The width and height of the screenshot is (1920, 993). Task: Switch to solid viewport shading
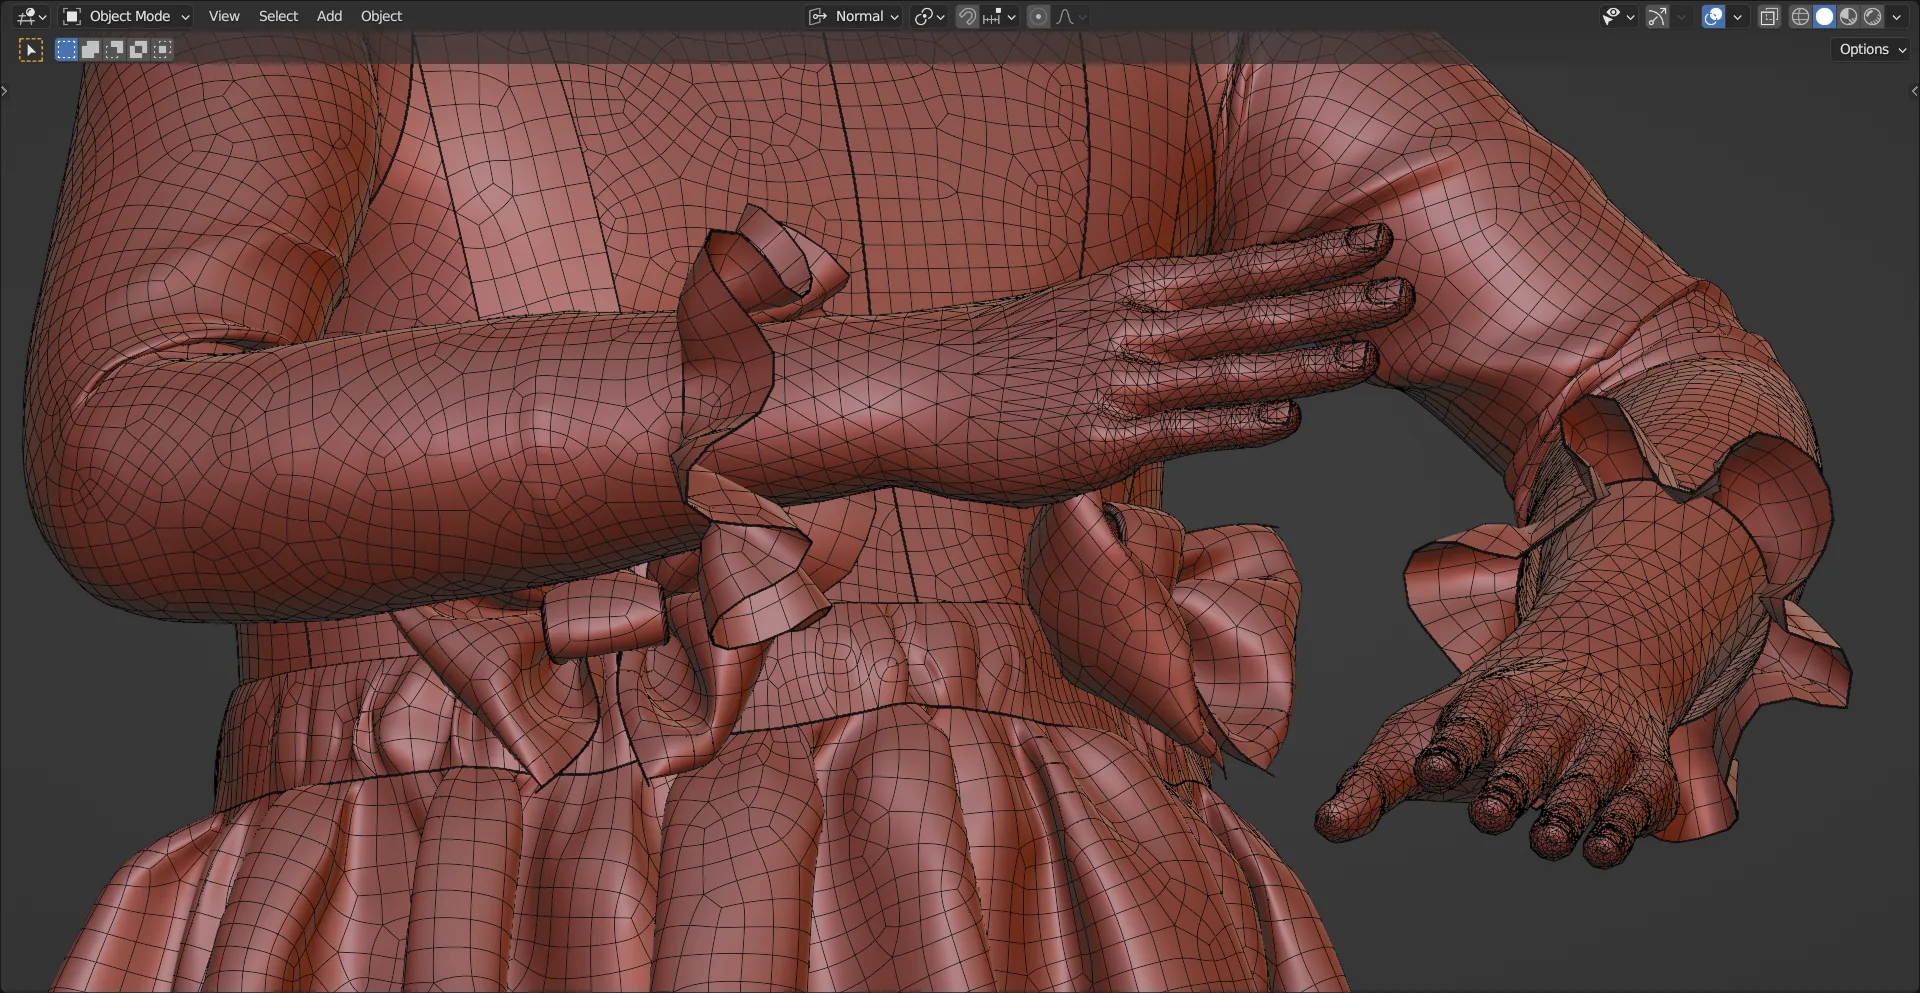[x=1824, y=16]
